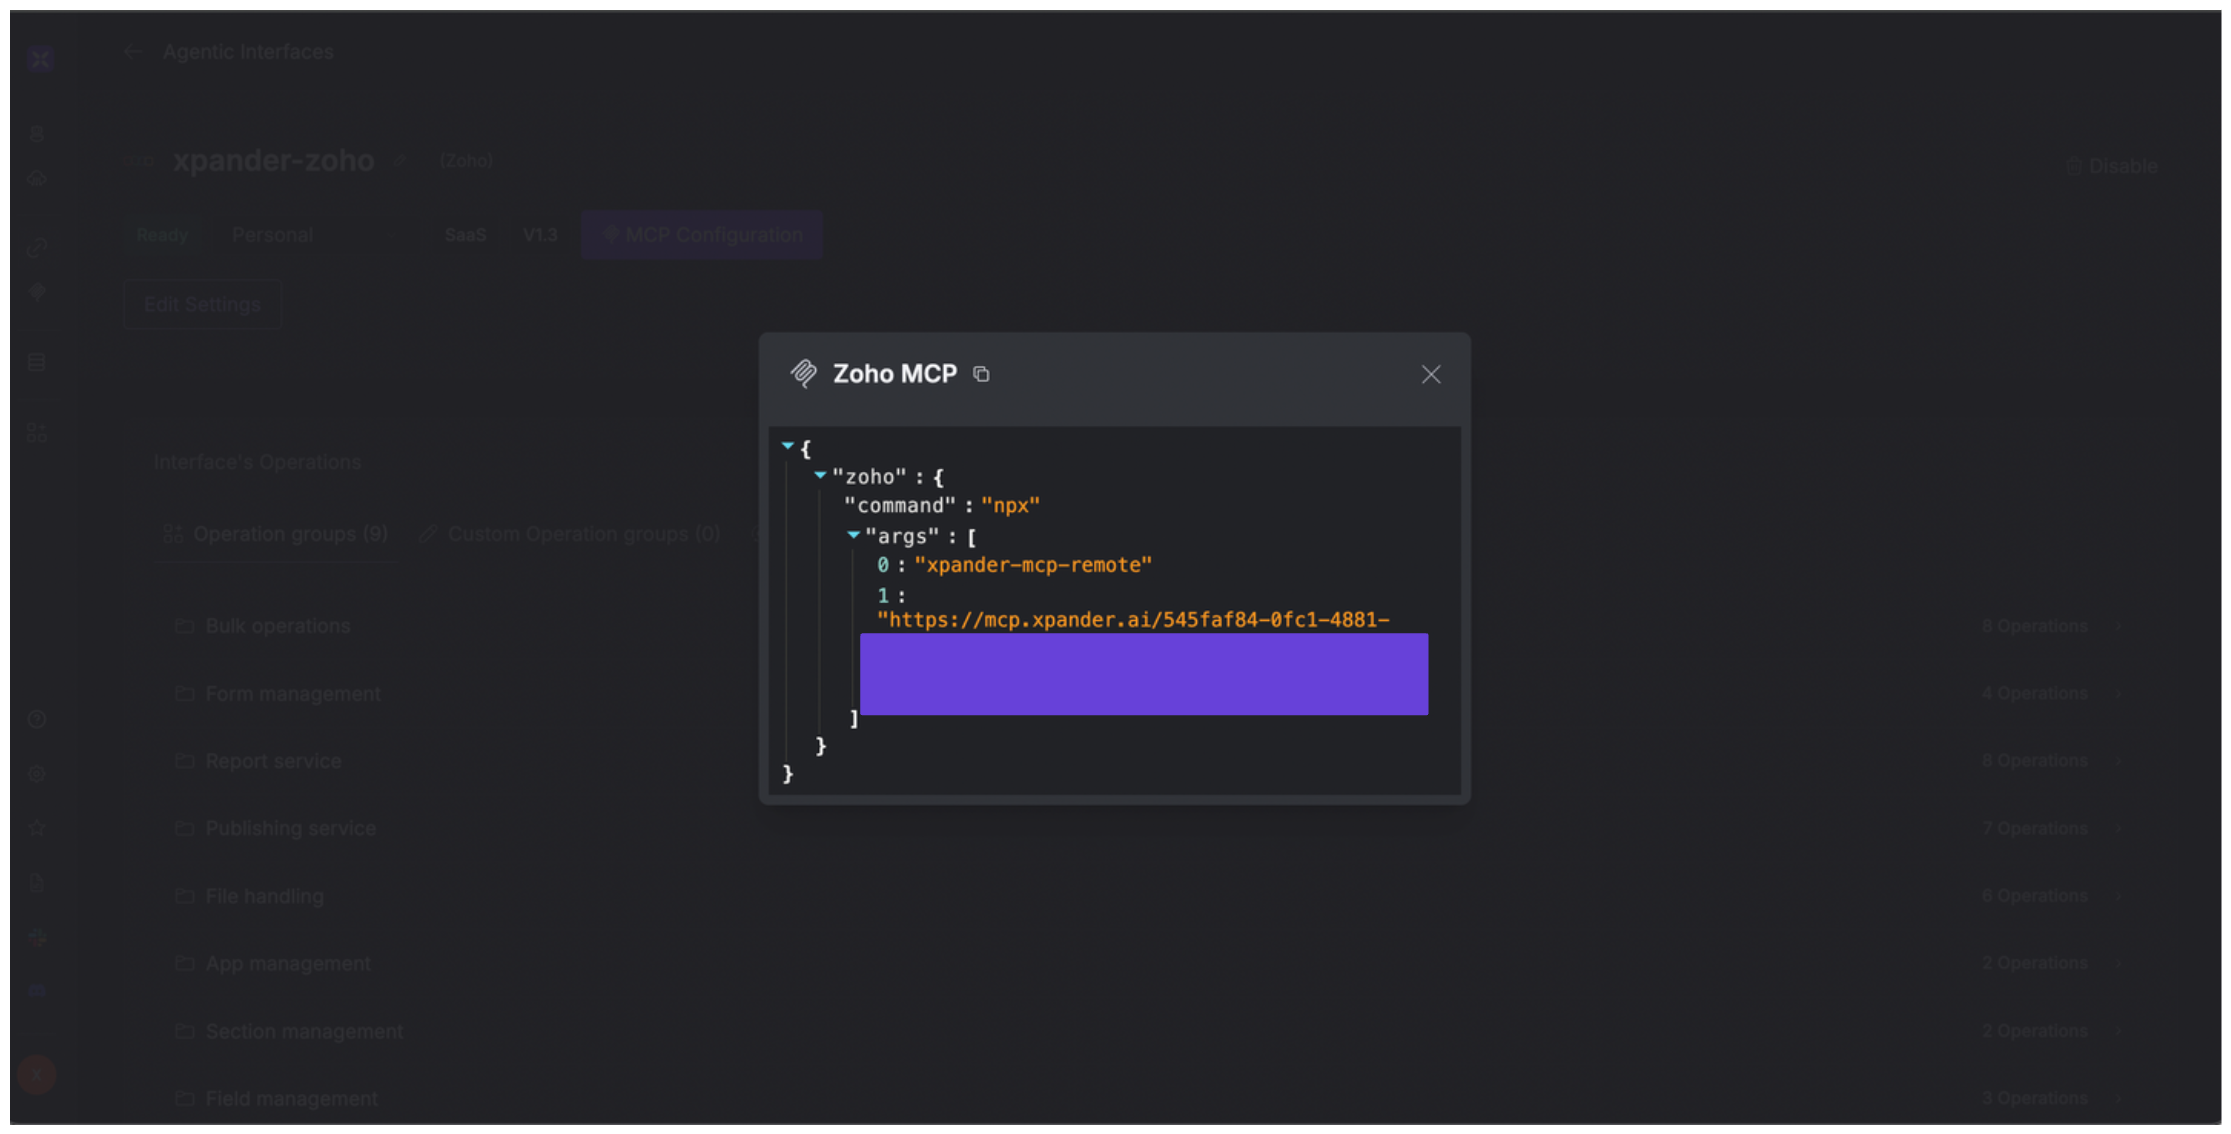Image resolution: width=2231 pixels, height=1134 pixels.
Task: Open the link icon in sidebar
Action: [x=37, y=248]
